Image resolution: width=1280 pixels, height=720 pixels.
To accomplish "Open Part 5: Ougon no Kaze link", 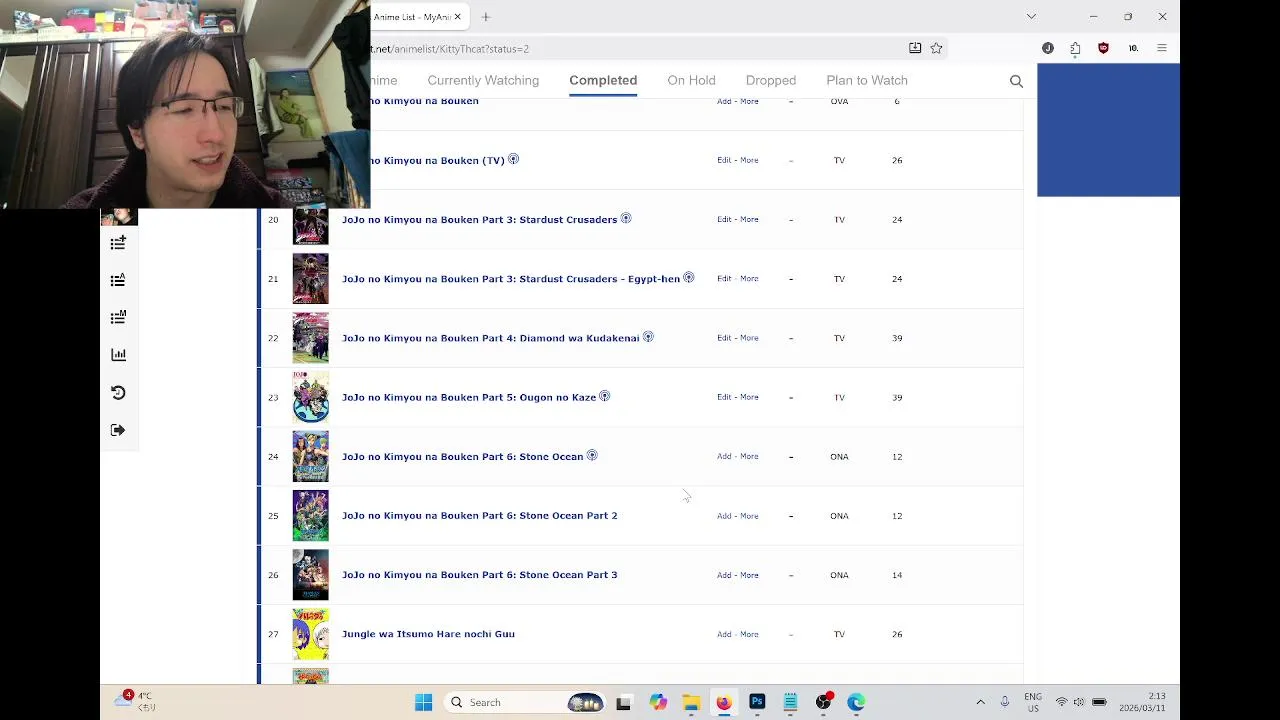I will [x=469, y=397].
